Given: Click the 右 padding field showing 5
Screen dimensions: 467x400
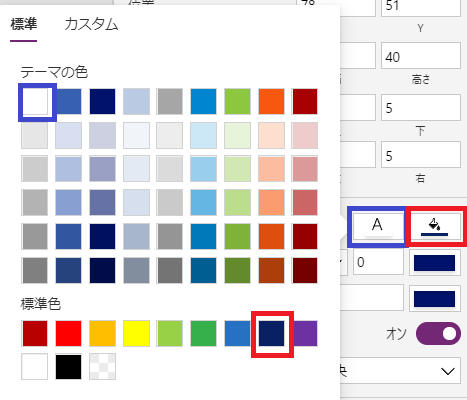Looking at the screenshot, I should [x=421, y=155].
